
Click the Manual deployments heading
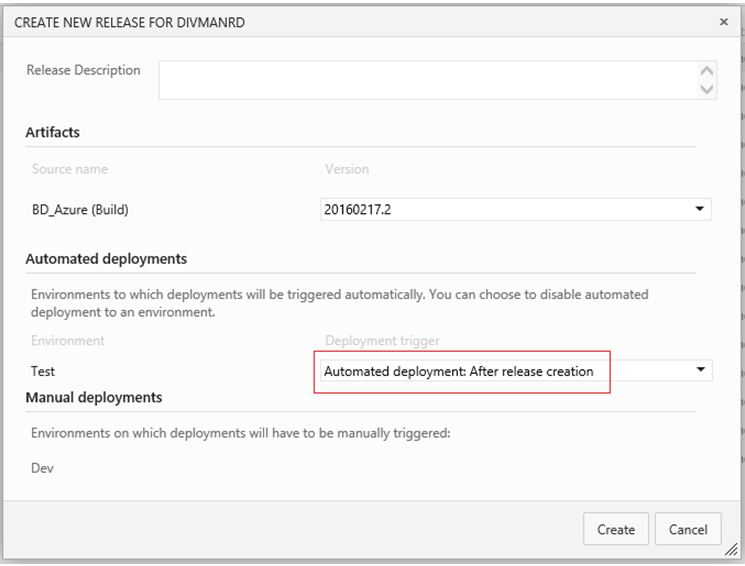click(x=94, y=397)
